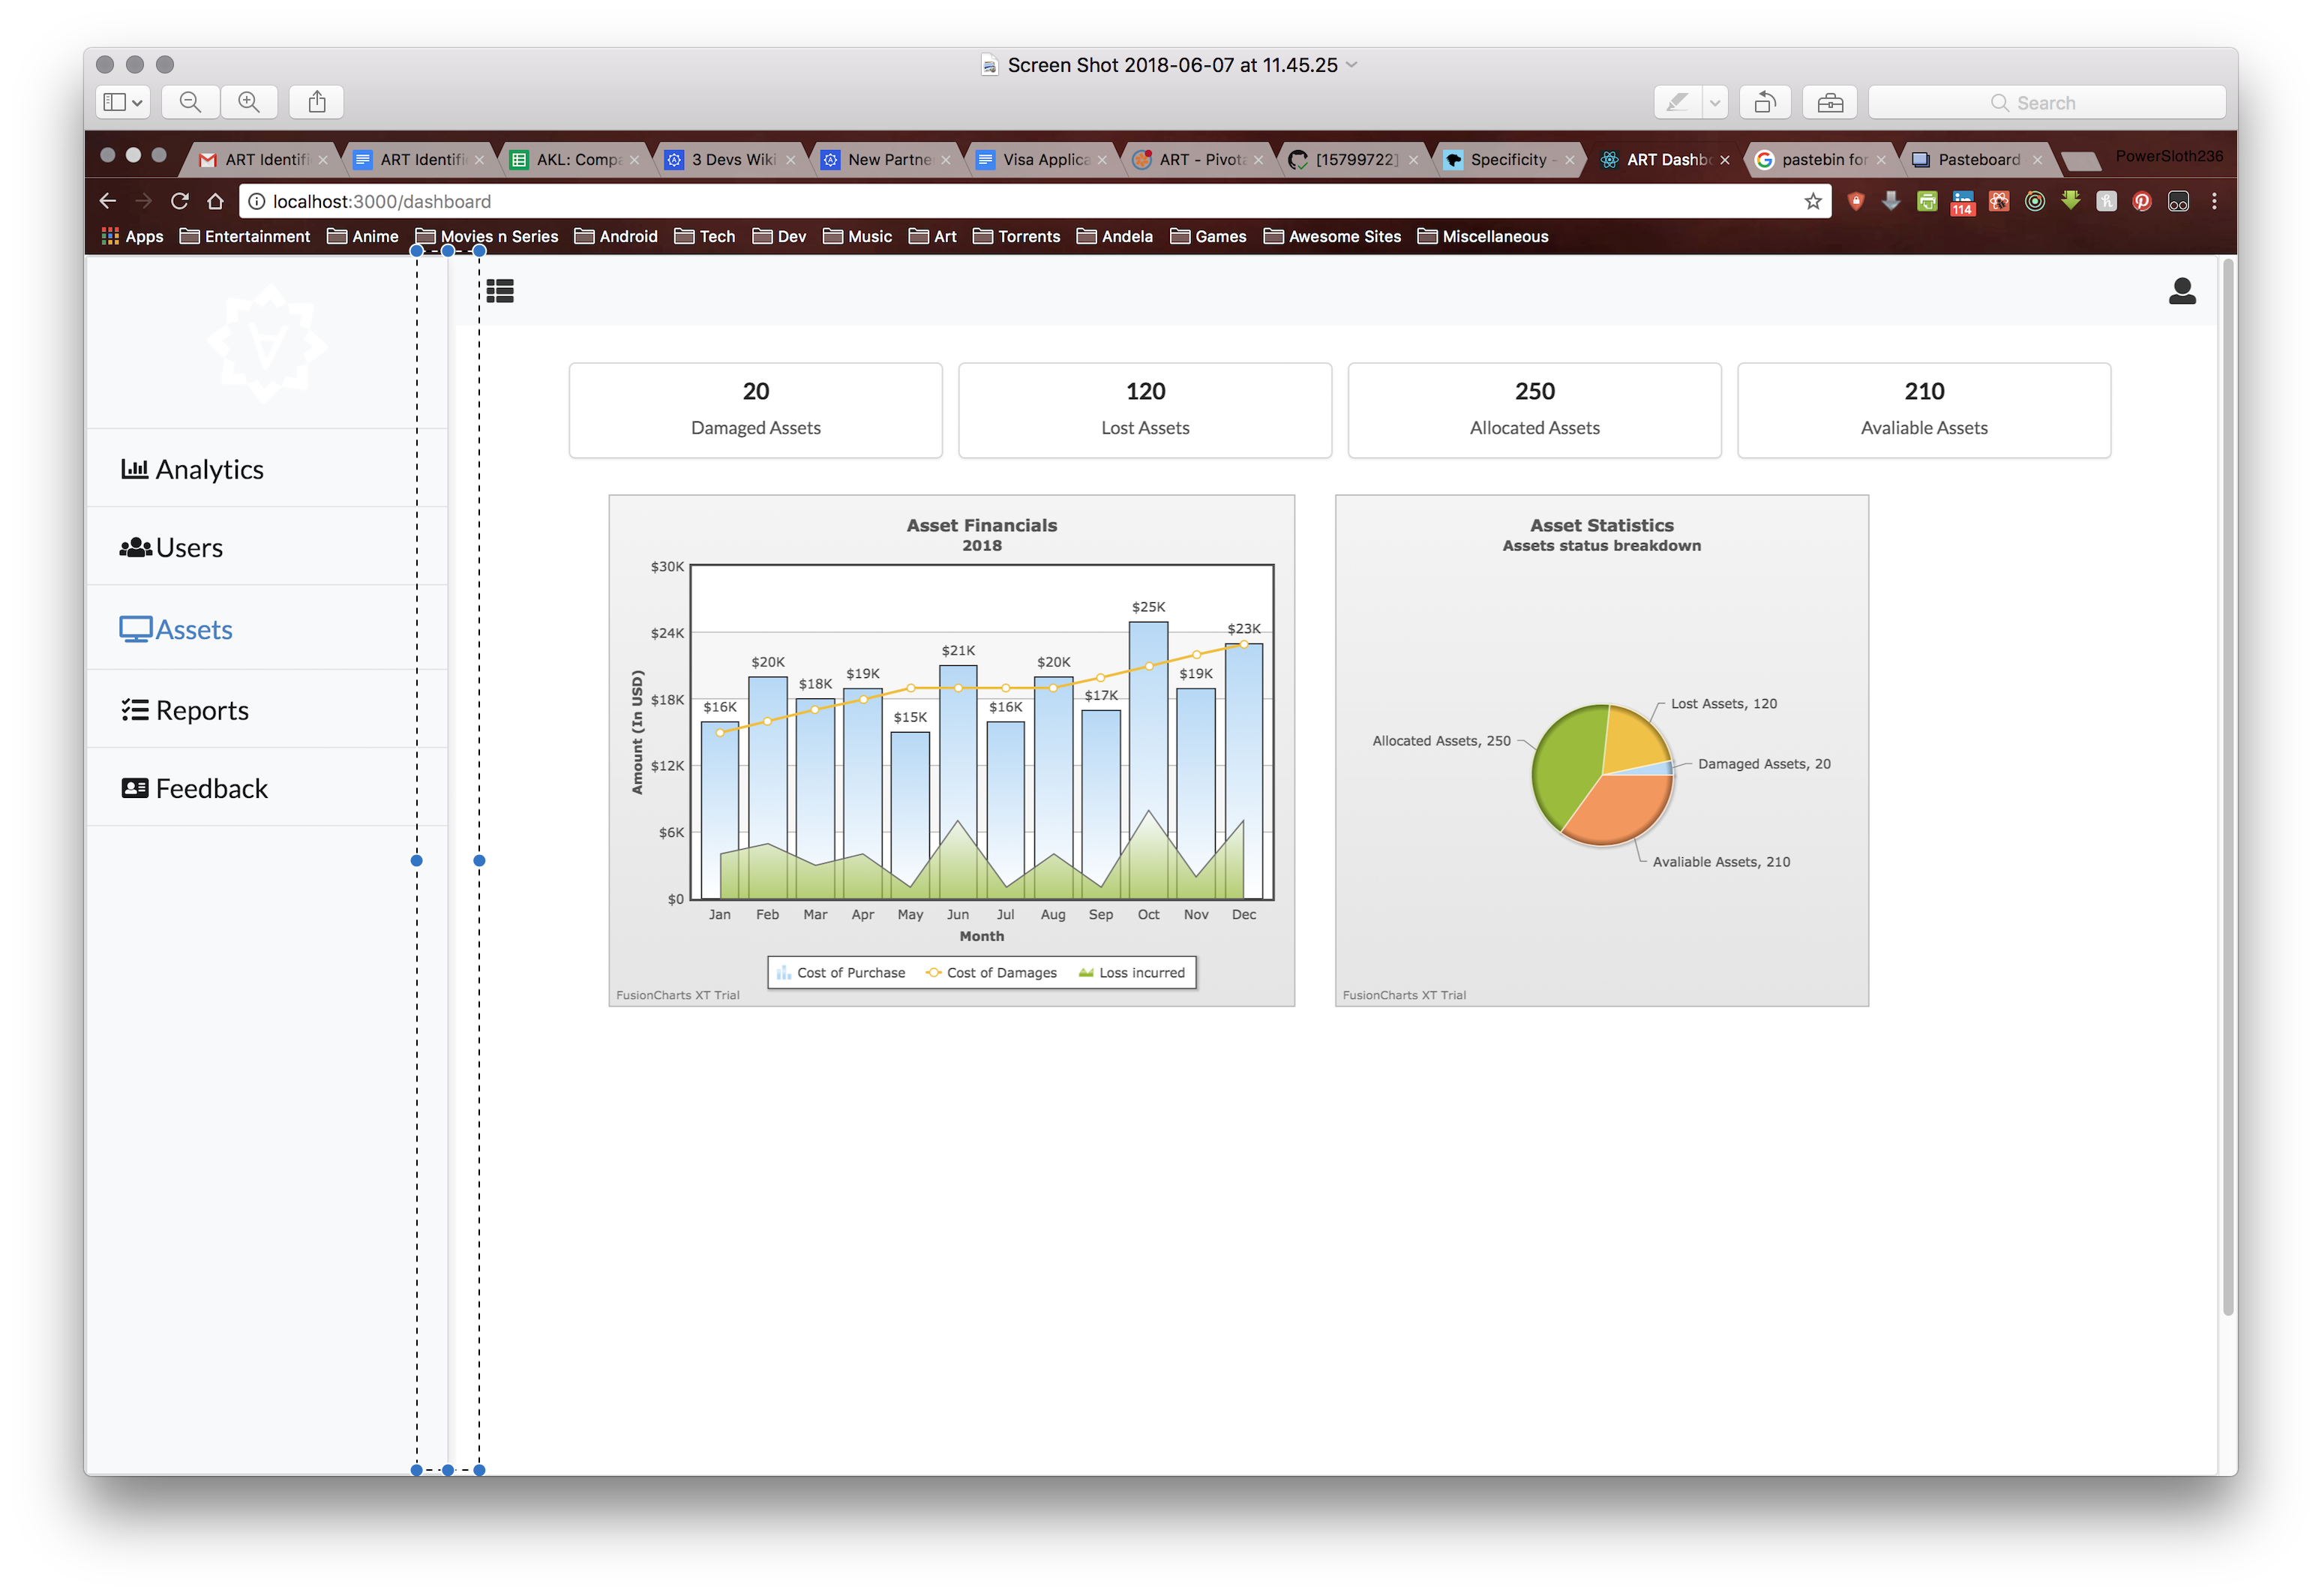Open the Movies n Series bookmarks folder
The image size is (2322, 1596).
[x=487, y=236]
